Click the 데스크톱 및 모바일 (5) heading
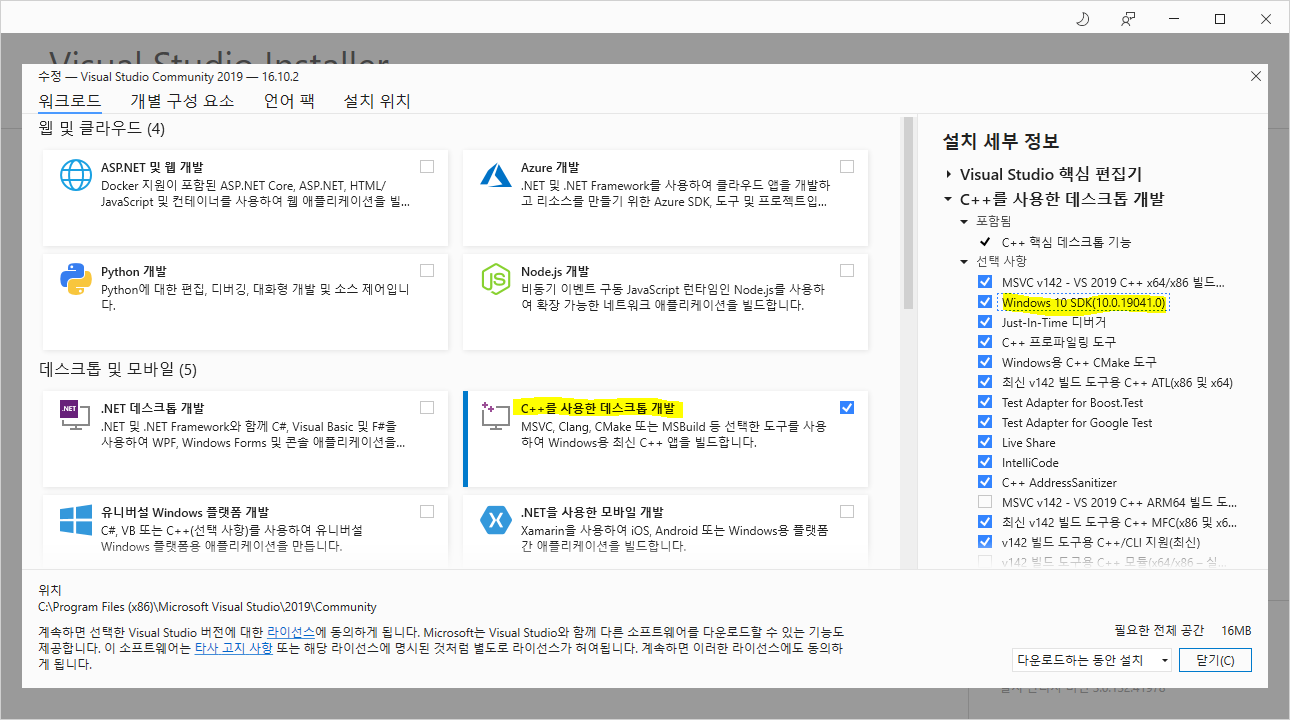The width and height of the screenshot is (1290, 720). (x=118, y=370)
